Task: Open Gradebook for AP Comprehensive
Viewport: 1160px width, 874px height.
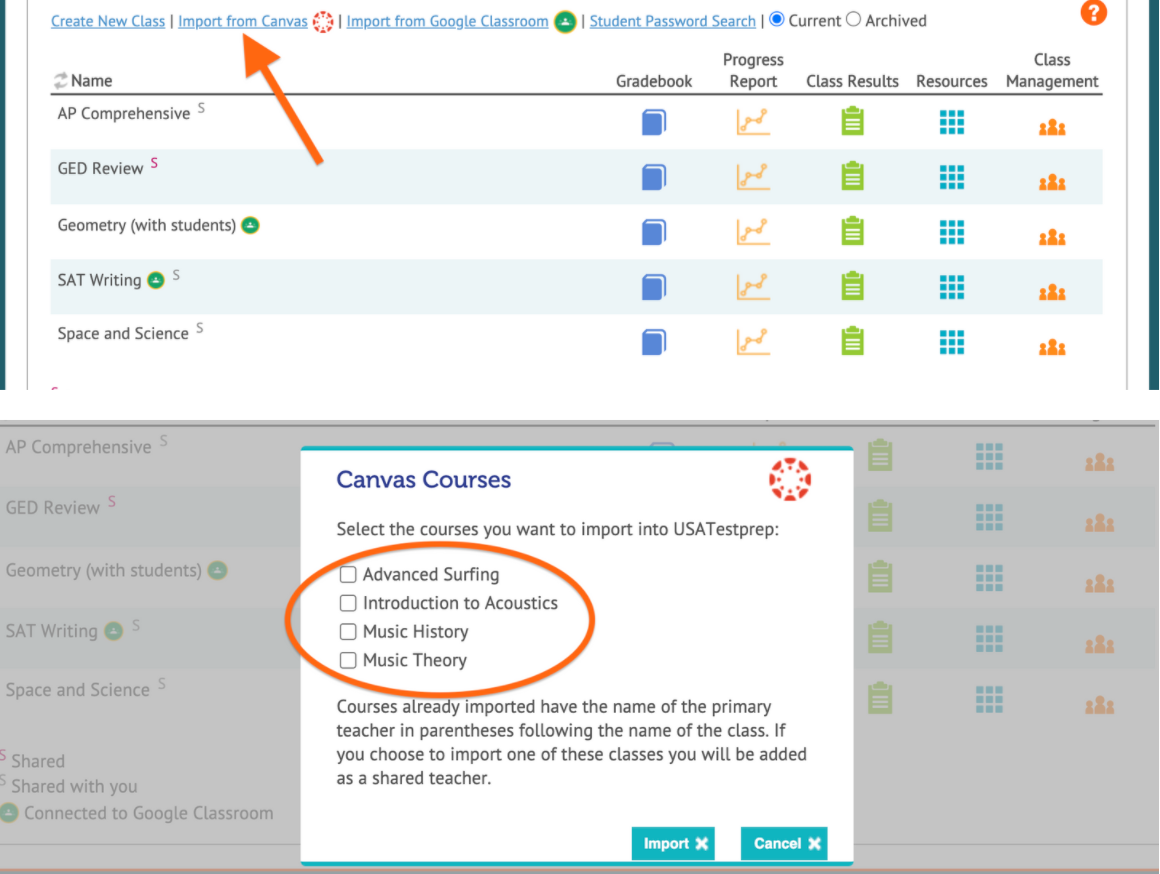Action: (654, 122)
